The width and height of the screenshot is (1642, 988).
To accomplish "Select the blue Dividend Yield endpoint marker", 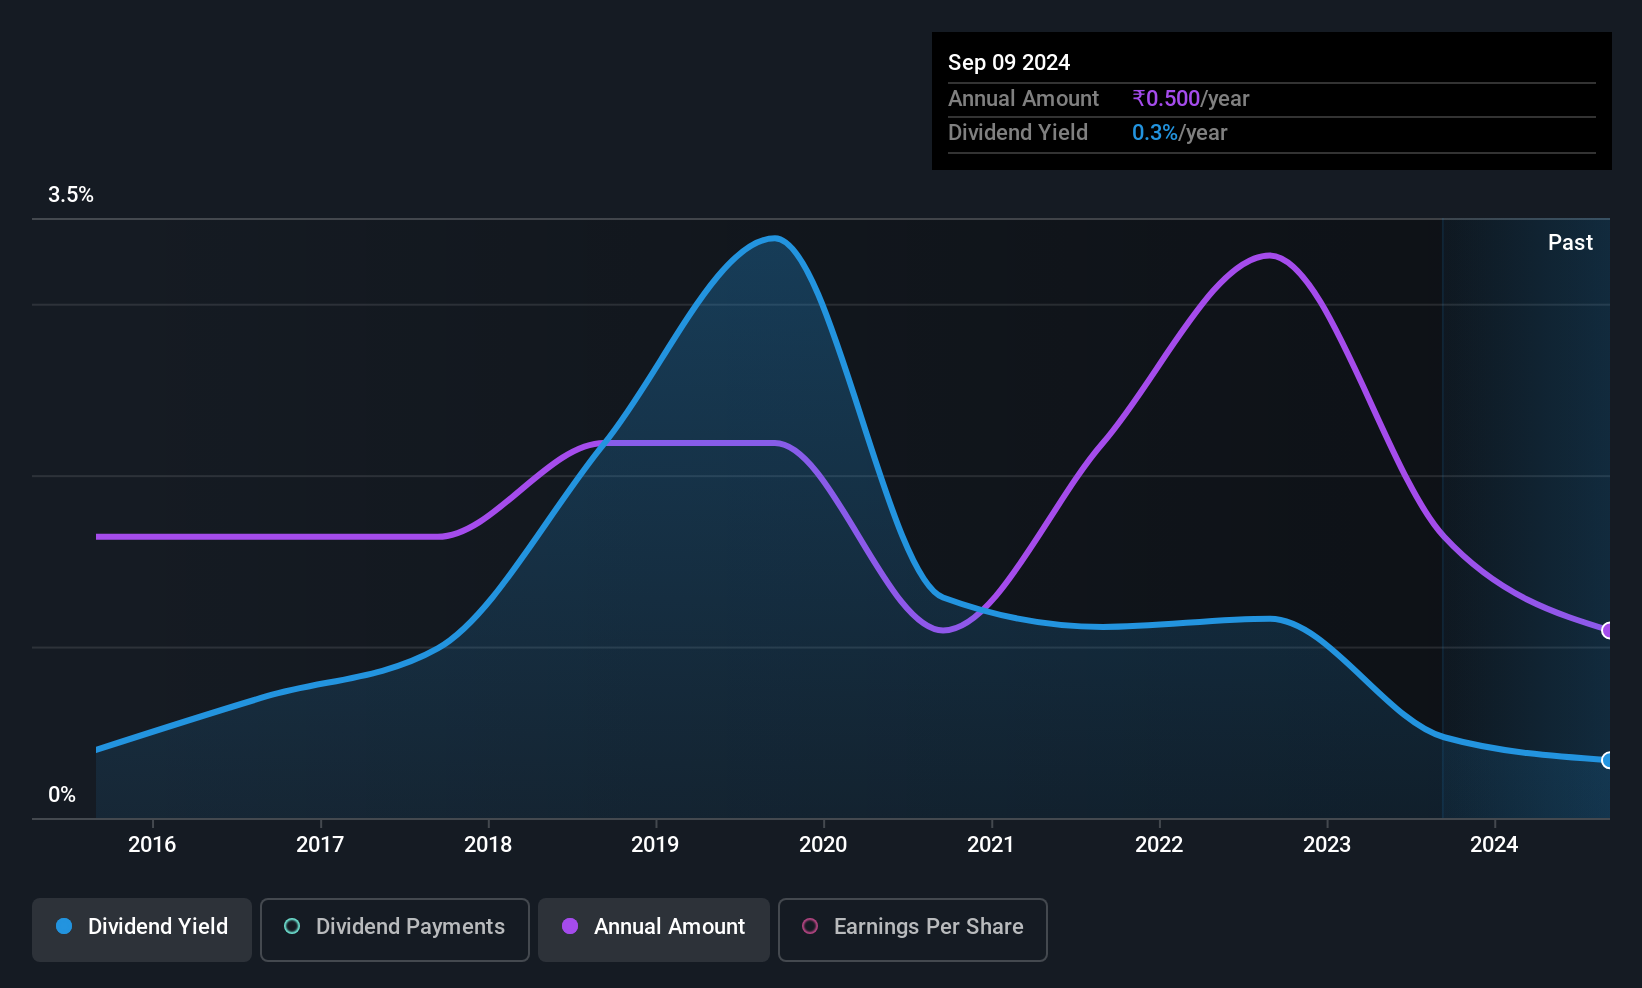I will [x=1607, y=760].
